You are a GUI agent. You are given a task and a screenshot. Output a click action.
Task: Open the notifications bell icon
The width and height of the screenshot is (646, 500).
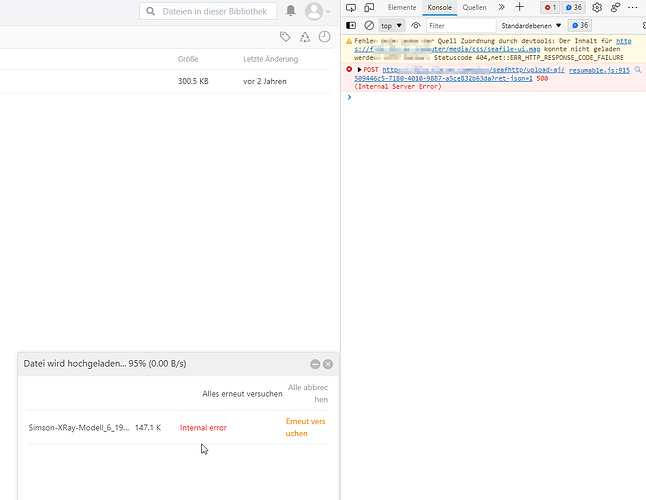coord(291,11)
